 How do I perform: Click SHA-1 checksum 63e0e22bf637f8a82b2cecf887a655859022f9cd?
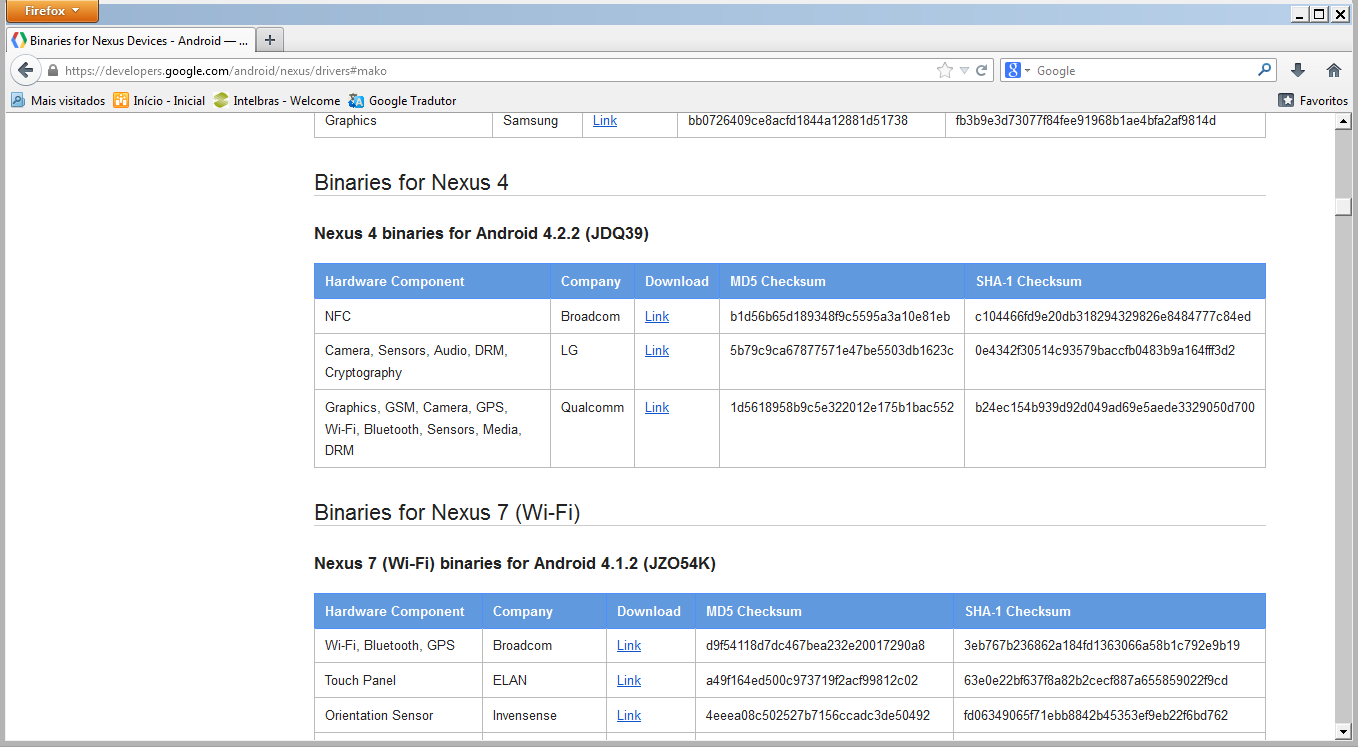[1096, 680]
